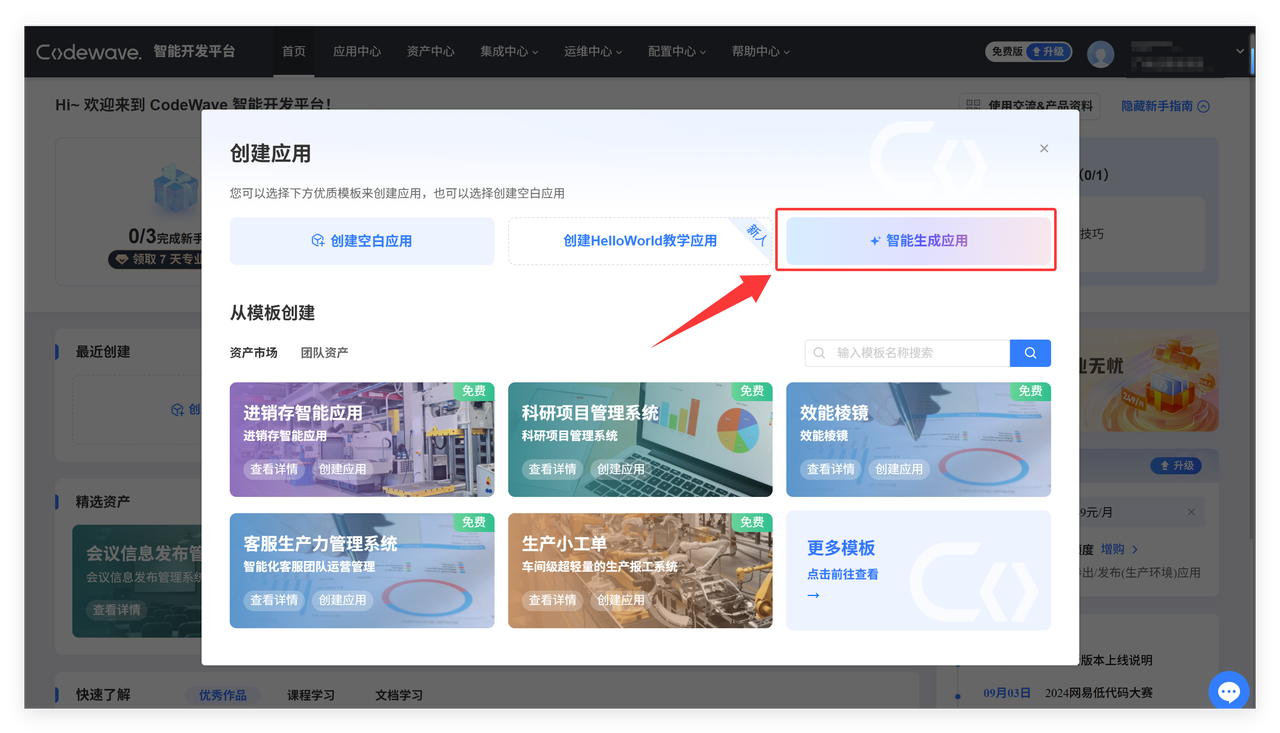Viewport: 1280px width, 733px height.
Task: Create app from 科研项目管理系统 template
Action: pyautogui.click(x=621, y=469)
